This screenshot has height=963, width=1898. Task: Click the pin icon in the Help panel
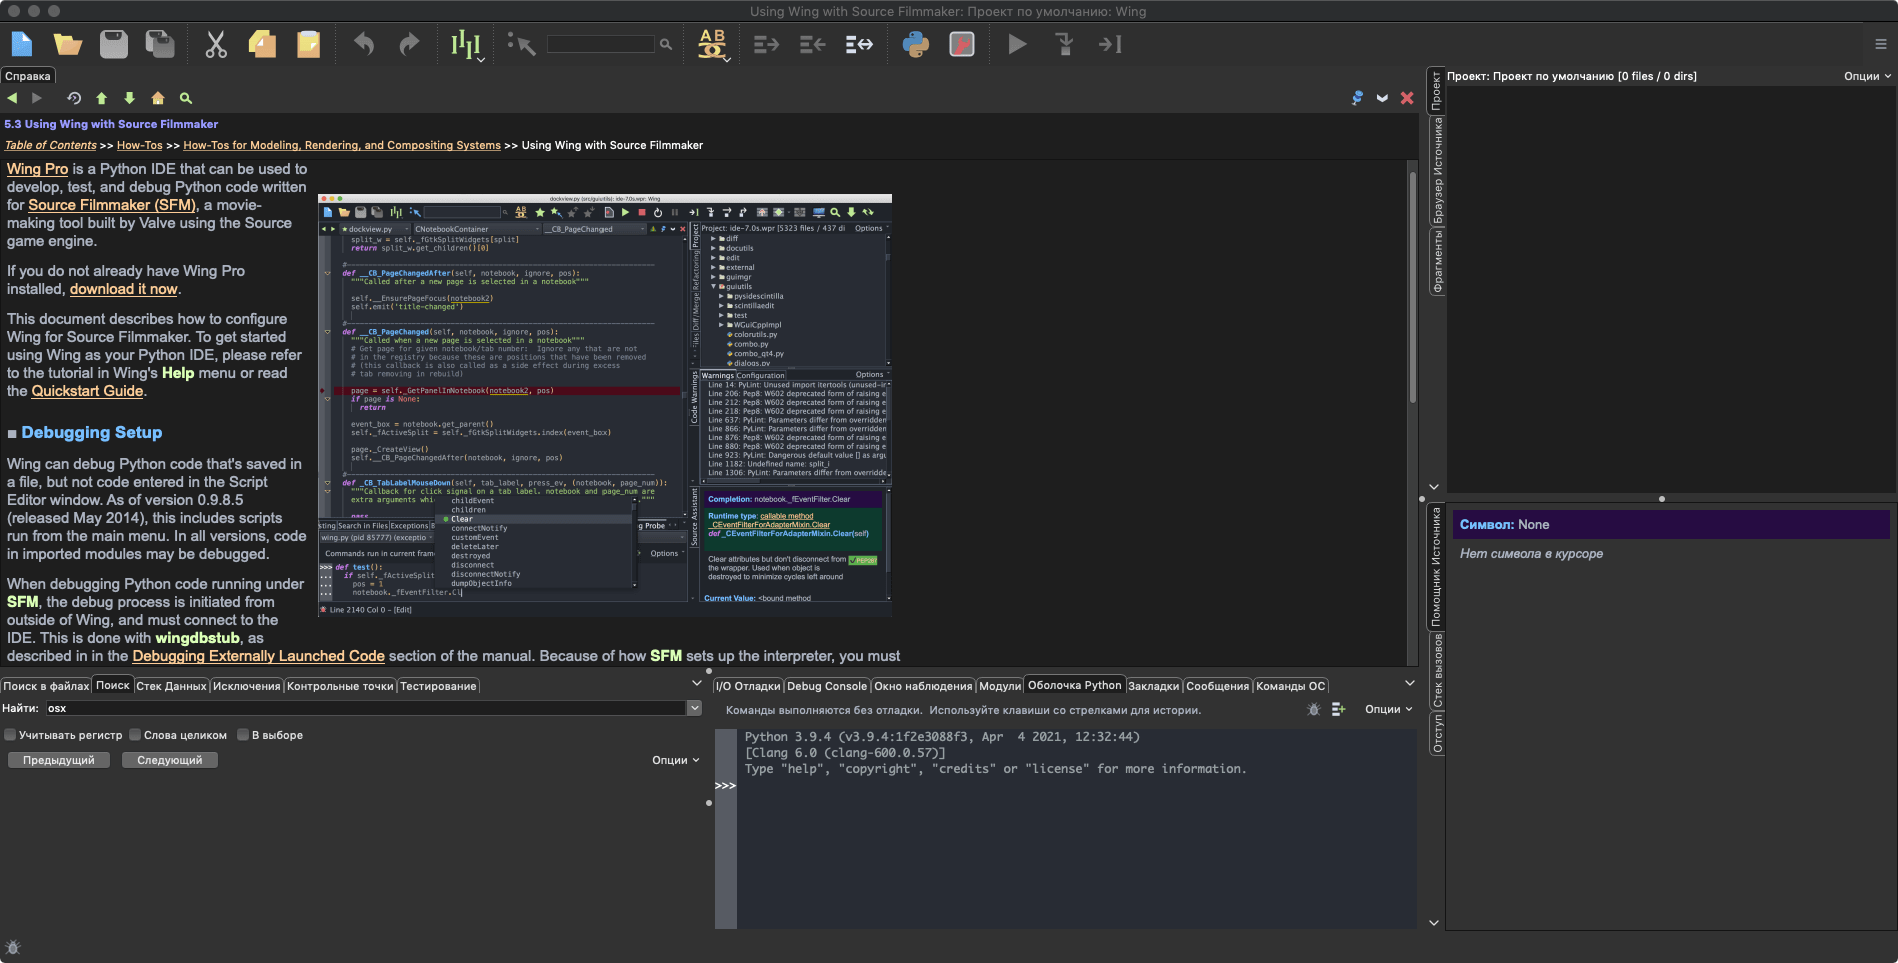[x=1357, y=98]
